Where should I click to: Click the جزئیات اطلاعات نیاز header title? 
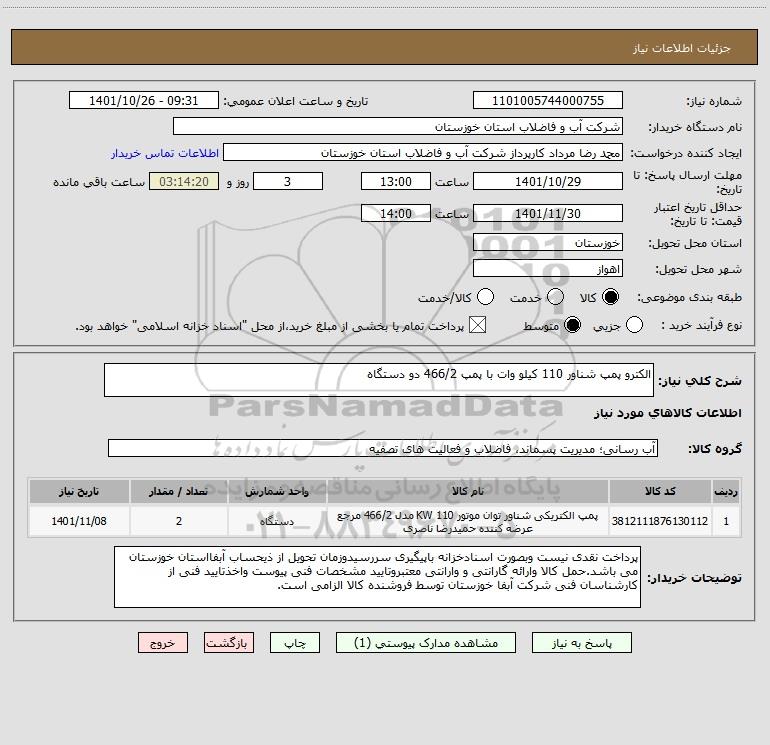tap(682, 48)
